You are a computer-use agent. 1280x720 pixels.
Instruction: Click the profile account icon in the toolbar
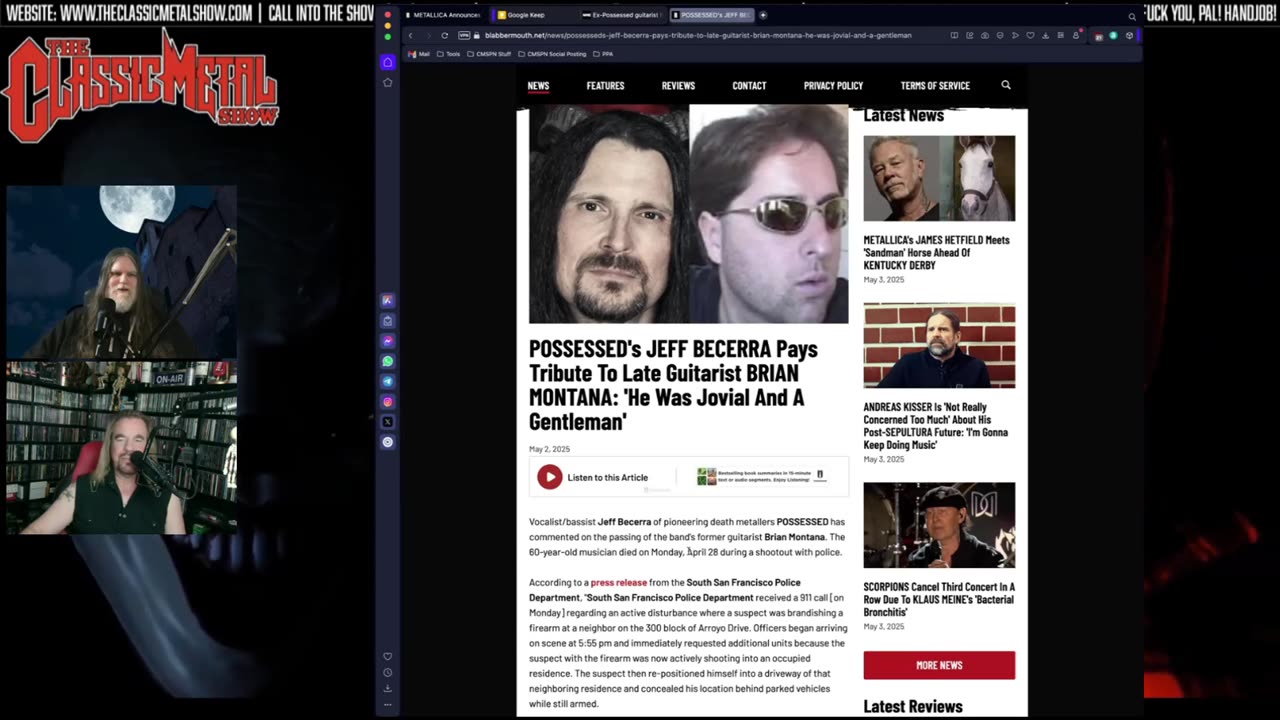click(1076, 35)
